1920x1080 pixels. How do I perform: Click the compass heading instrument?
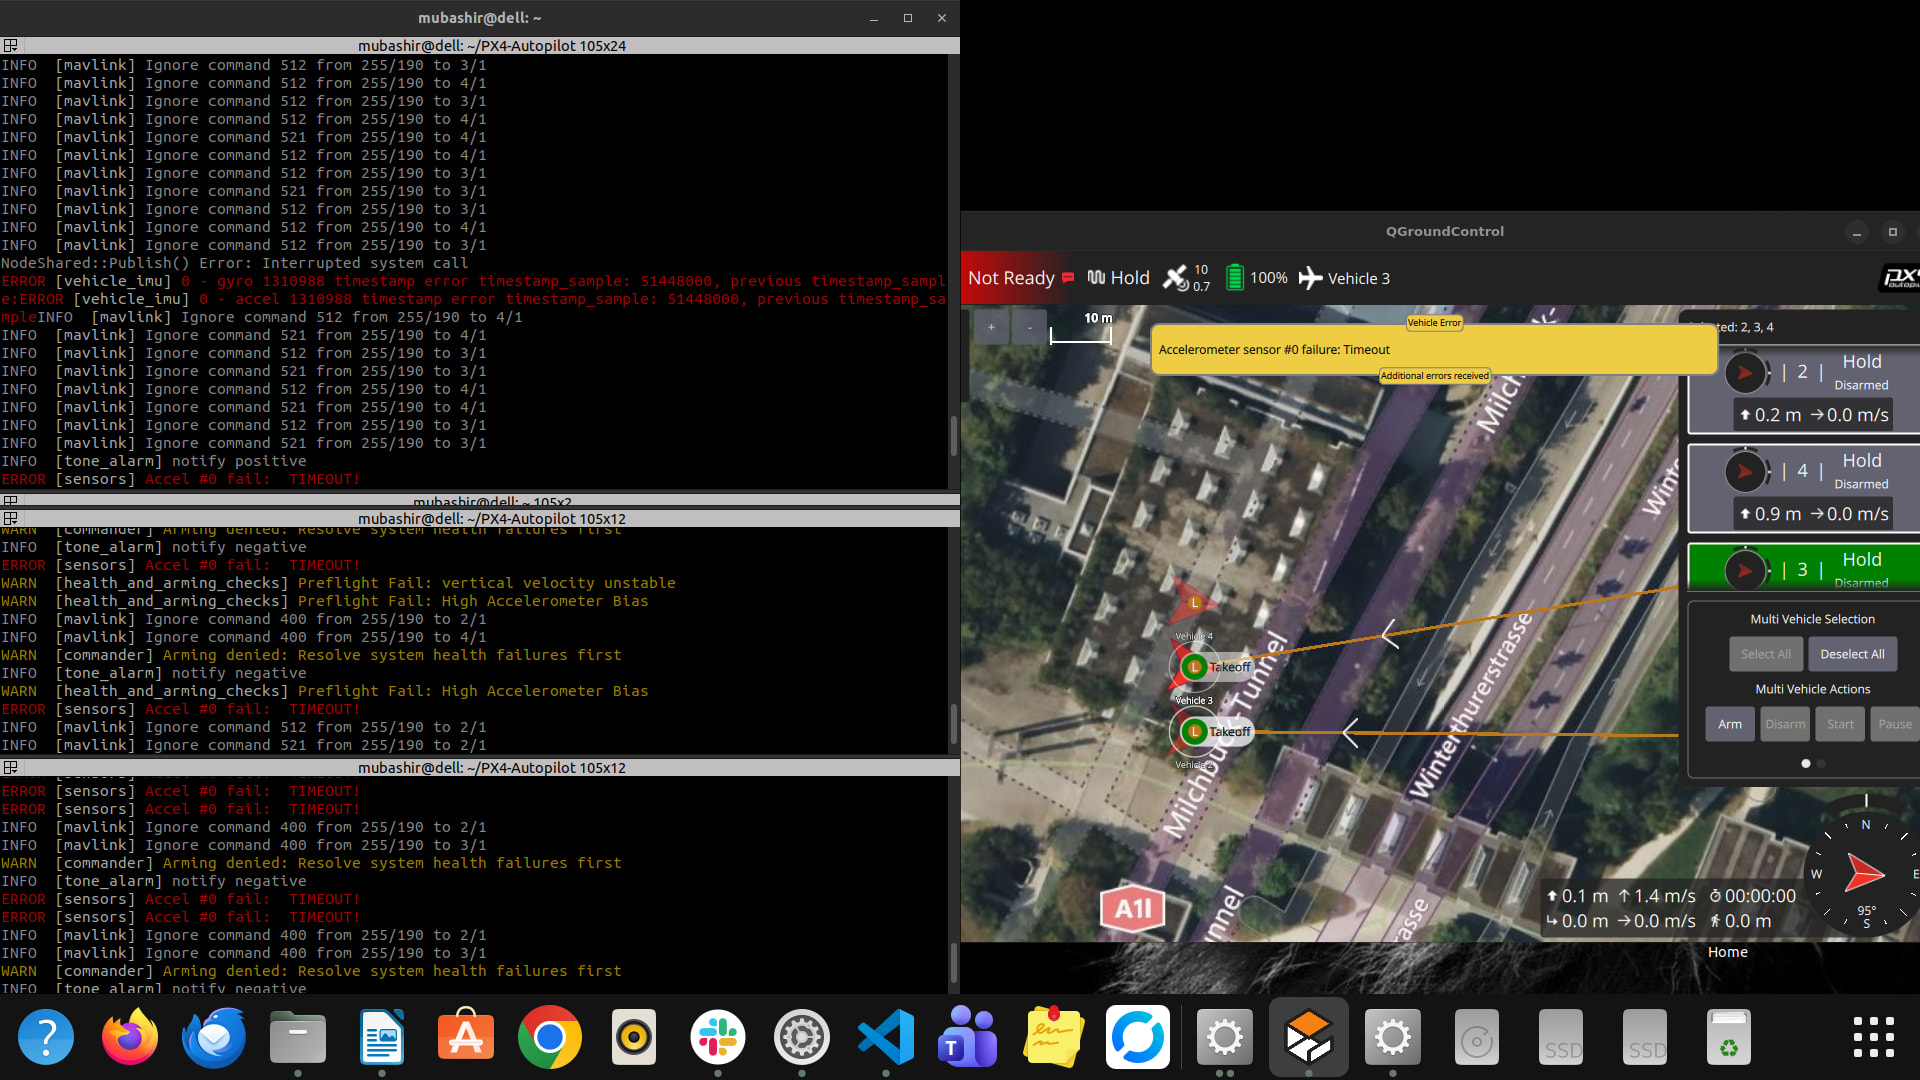1864,874
